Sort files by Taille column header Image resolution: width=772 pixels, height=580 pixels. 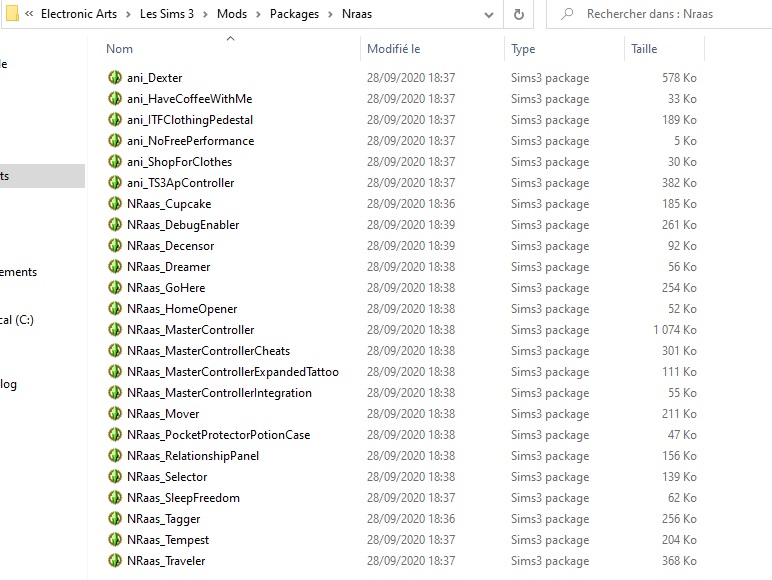tap(644, 49)
